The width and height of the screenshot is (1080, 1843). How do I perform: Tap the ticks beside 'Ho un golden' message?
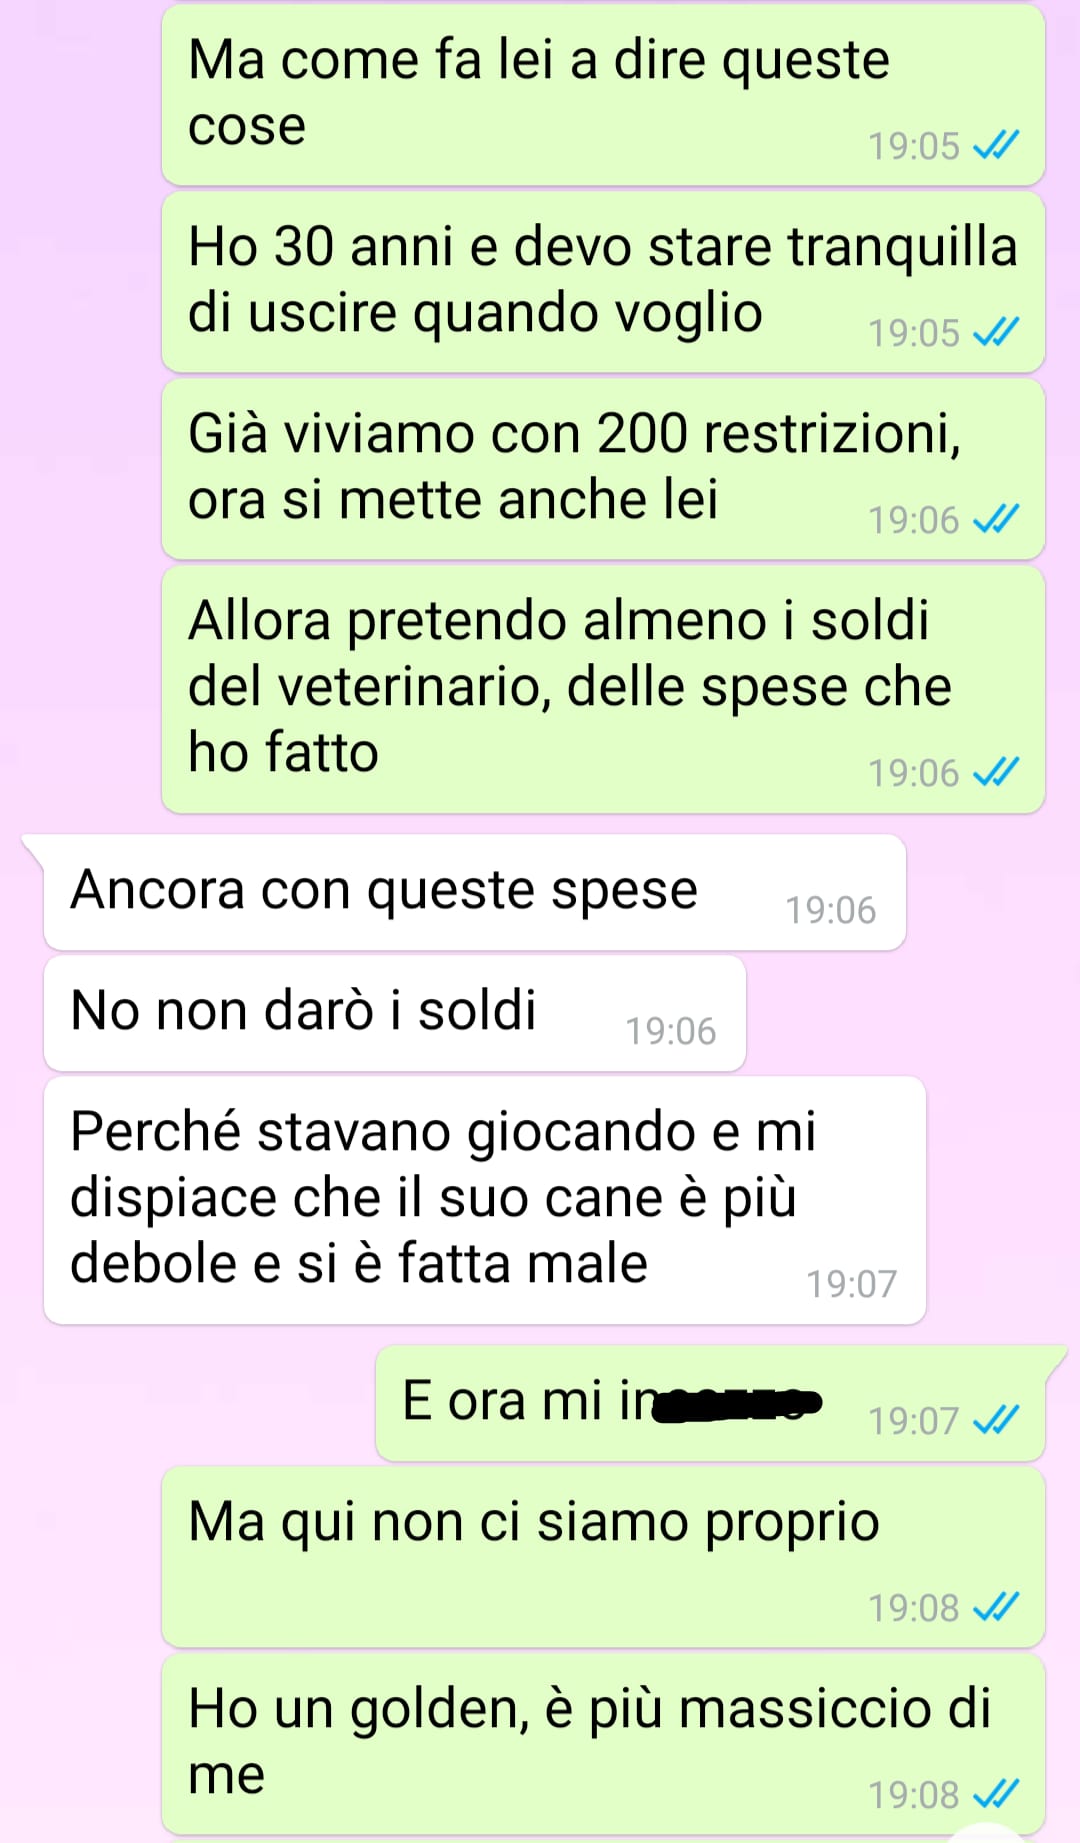996,1794
